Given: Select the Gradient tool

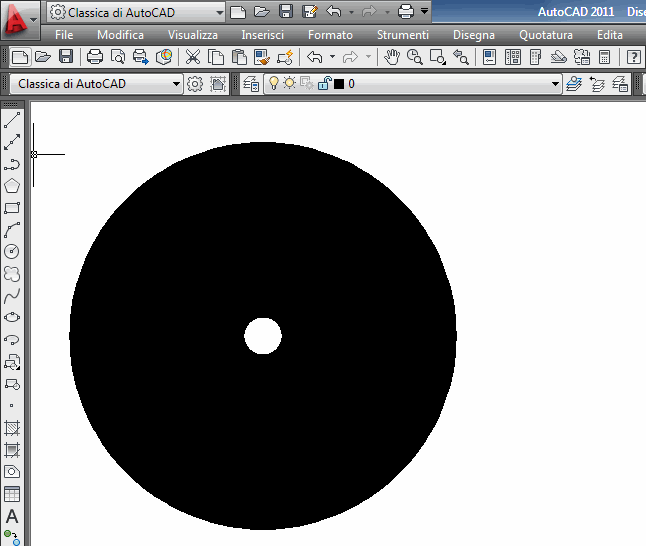Looking at the screenshot, I should [12, 450].
